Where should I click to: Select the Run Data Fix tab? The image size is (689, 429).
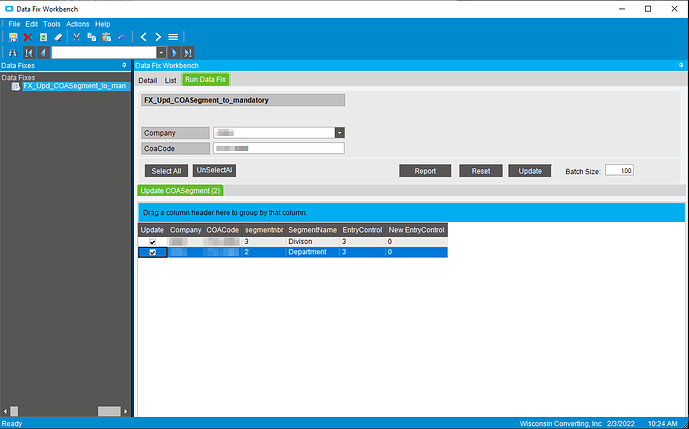(206, 80)
